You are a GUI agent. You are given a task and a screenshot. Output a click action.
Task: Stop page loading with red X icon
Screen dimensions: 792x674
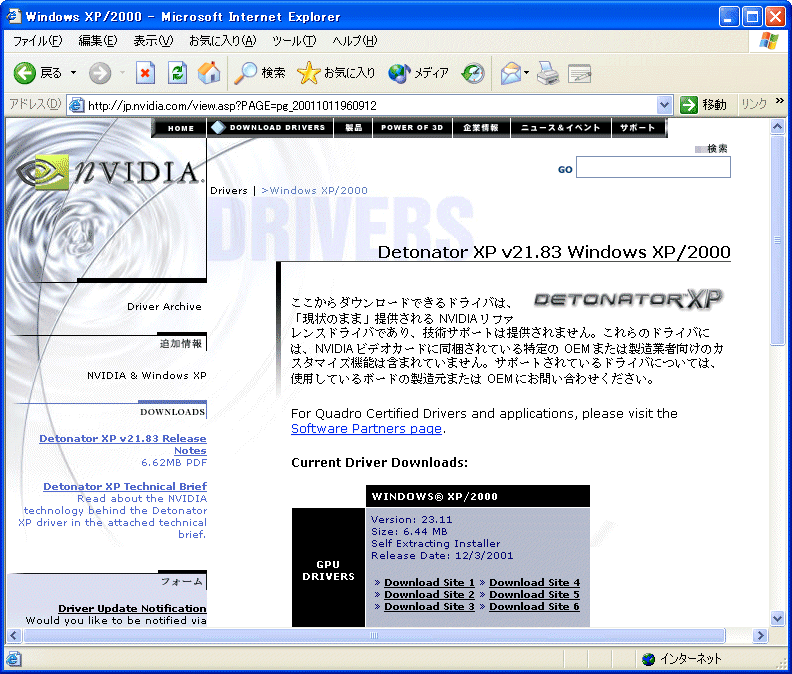click(x=145, y=73)
